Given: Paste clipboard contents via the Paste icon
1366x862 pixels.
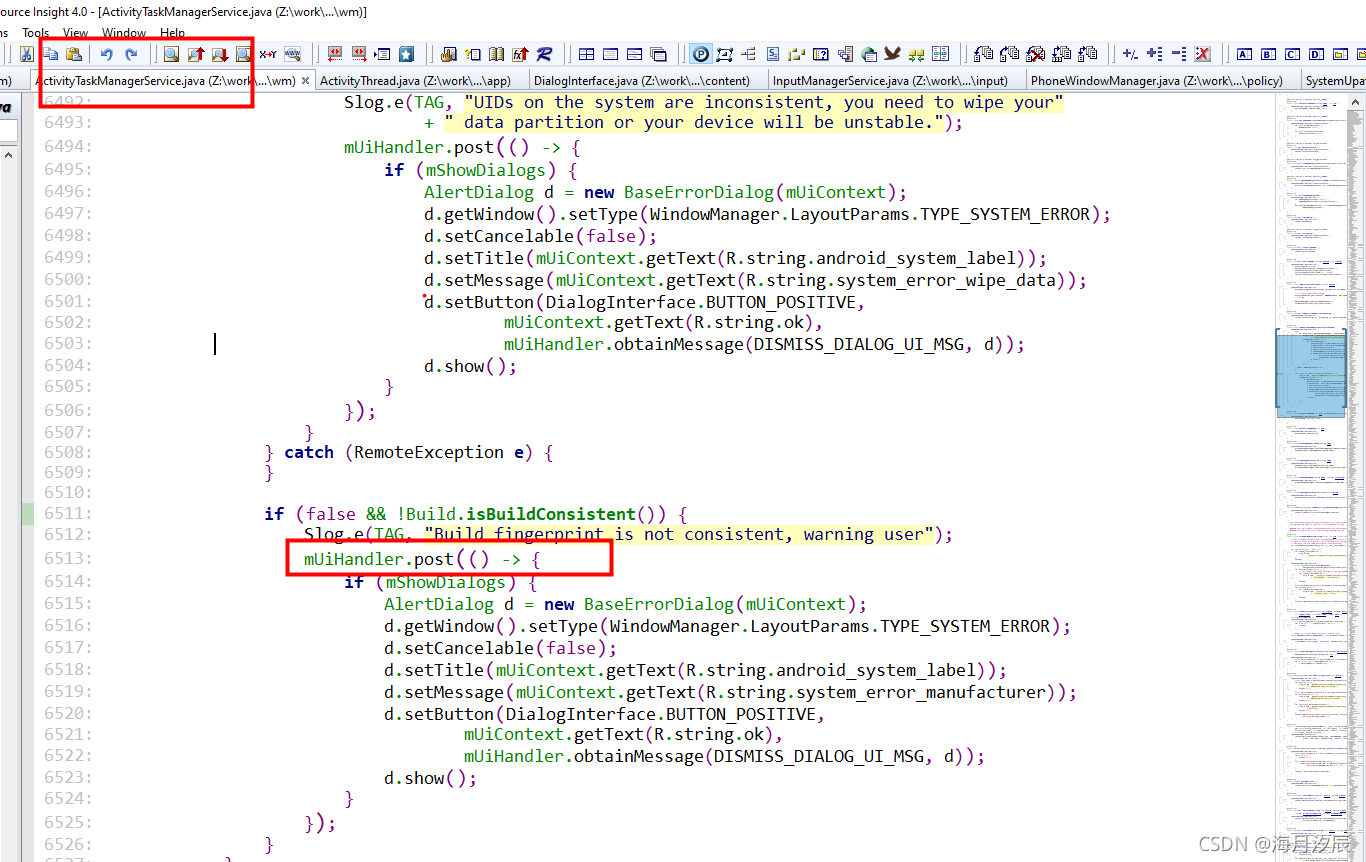Looking at the screenshot, I should pos(74,55).
